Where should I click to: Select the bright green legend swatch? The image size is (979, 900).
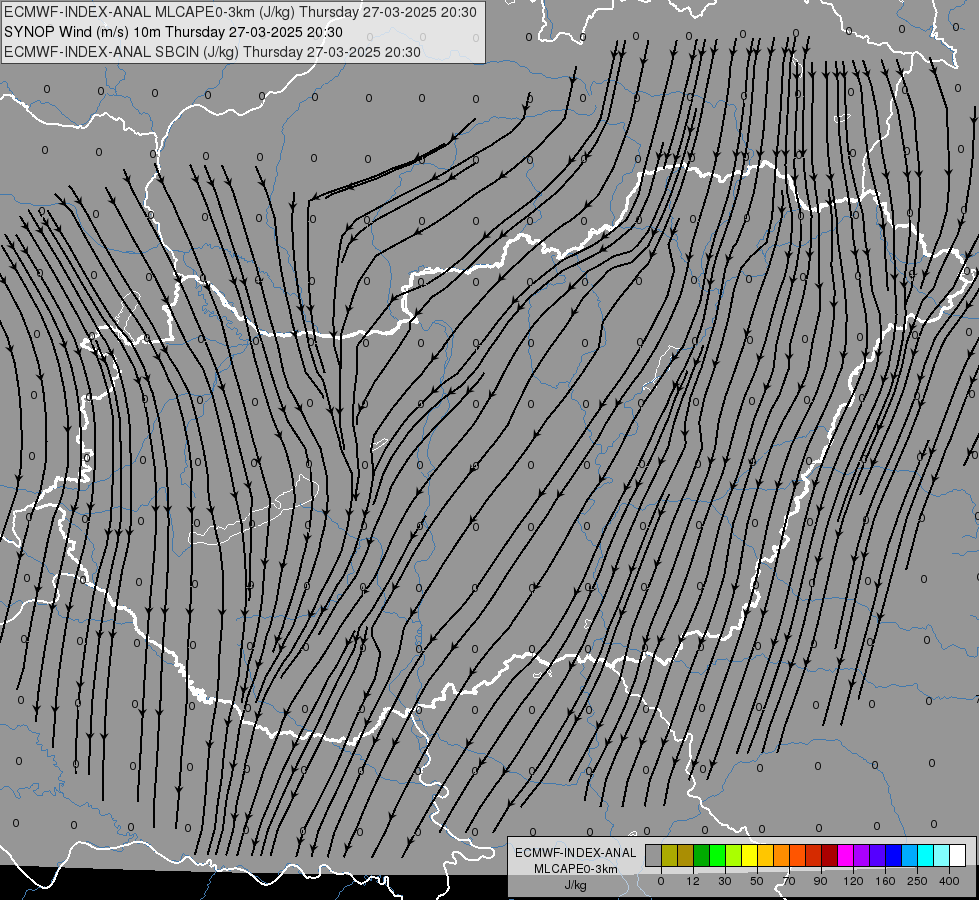pos(717,855)
